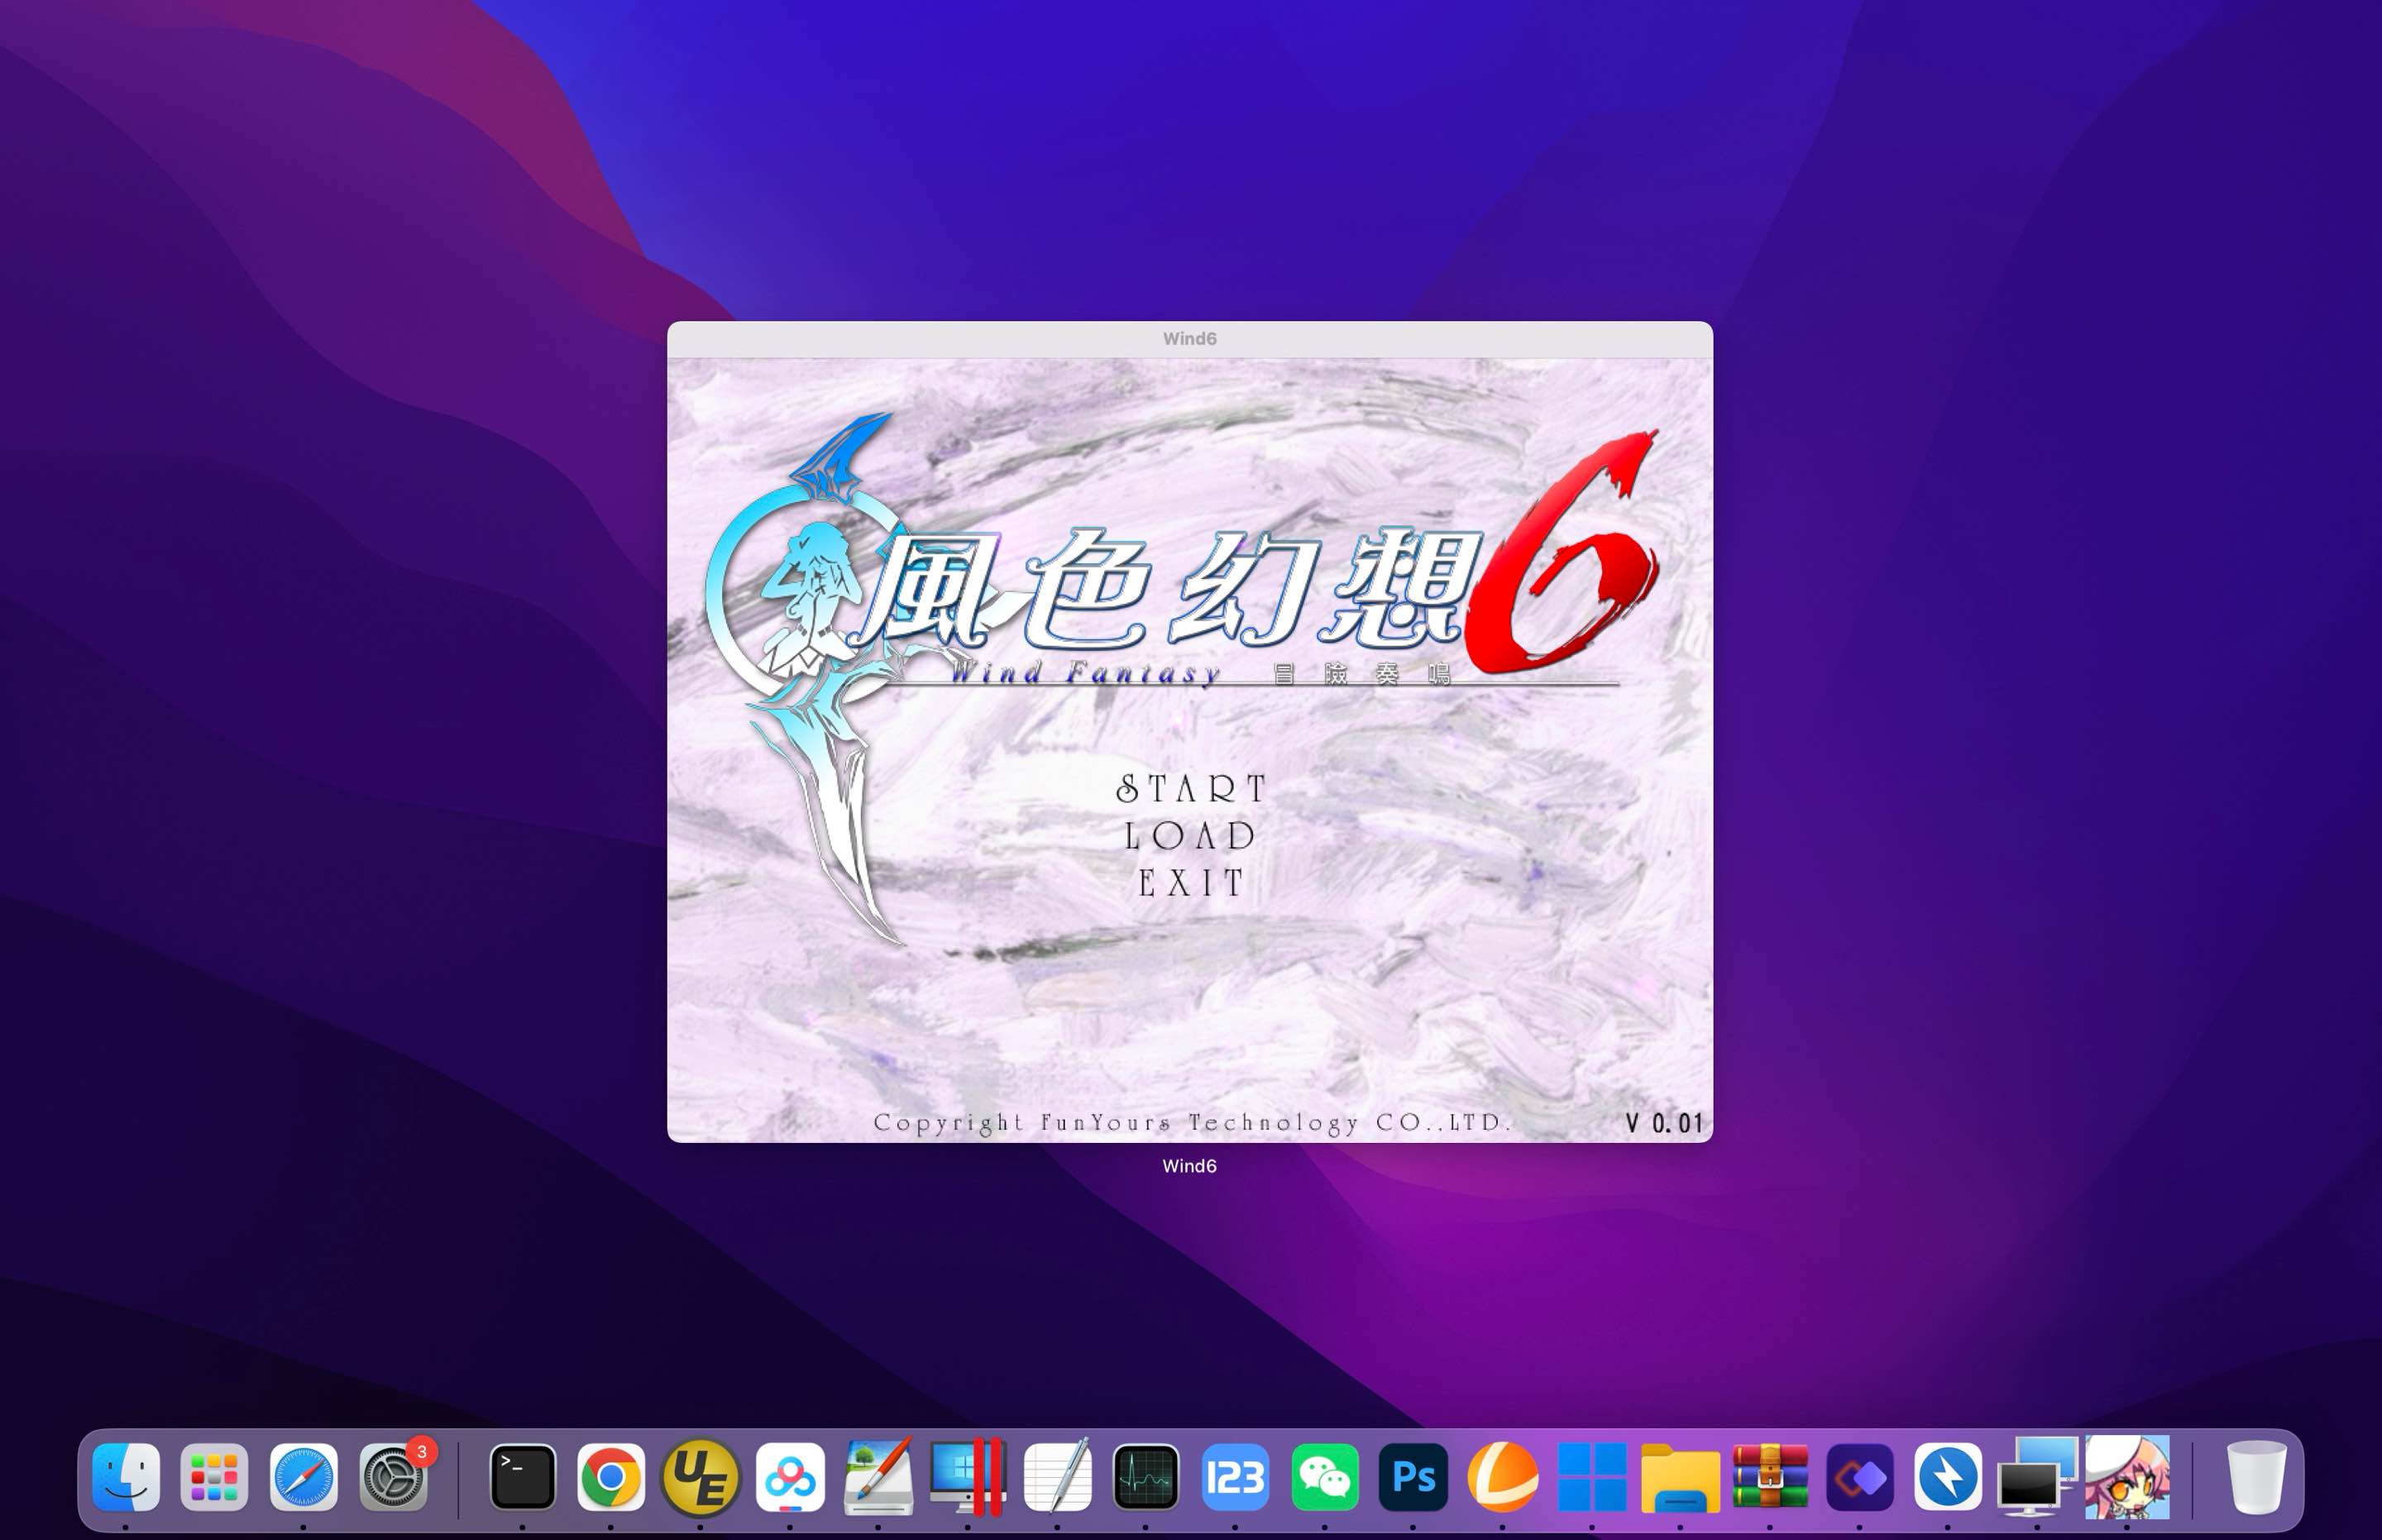Open the orange sphere app in Dock

point(1502,1477)
